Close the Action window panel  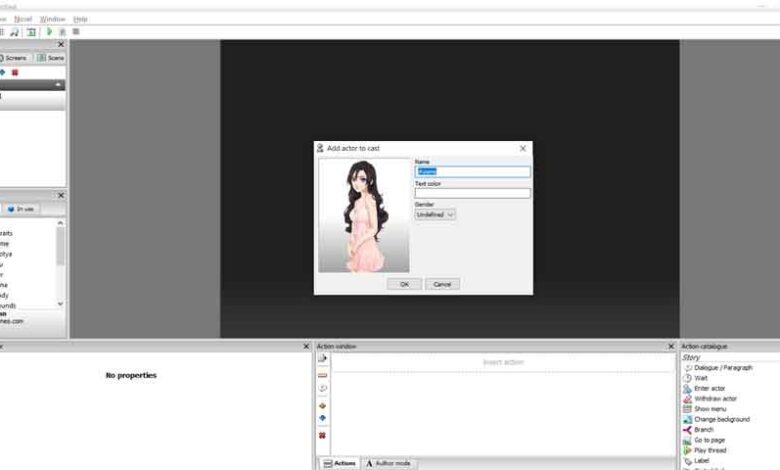point(671,346)
